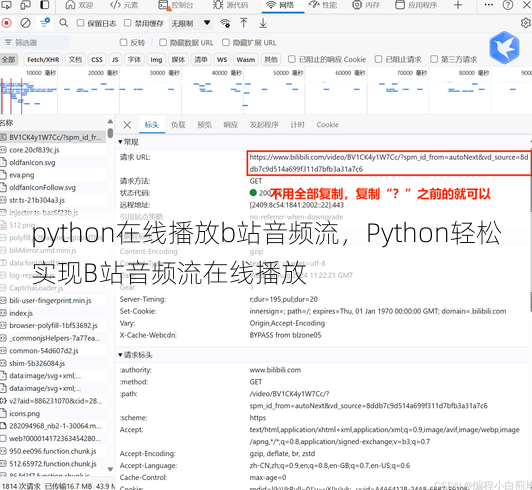Viewport: 532px width, 490px height.
Task: Filter requests by CSS
Action: [x=97, y=59]
